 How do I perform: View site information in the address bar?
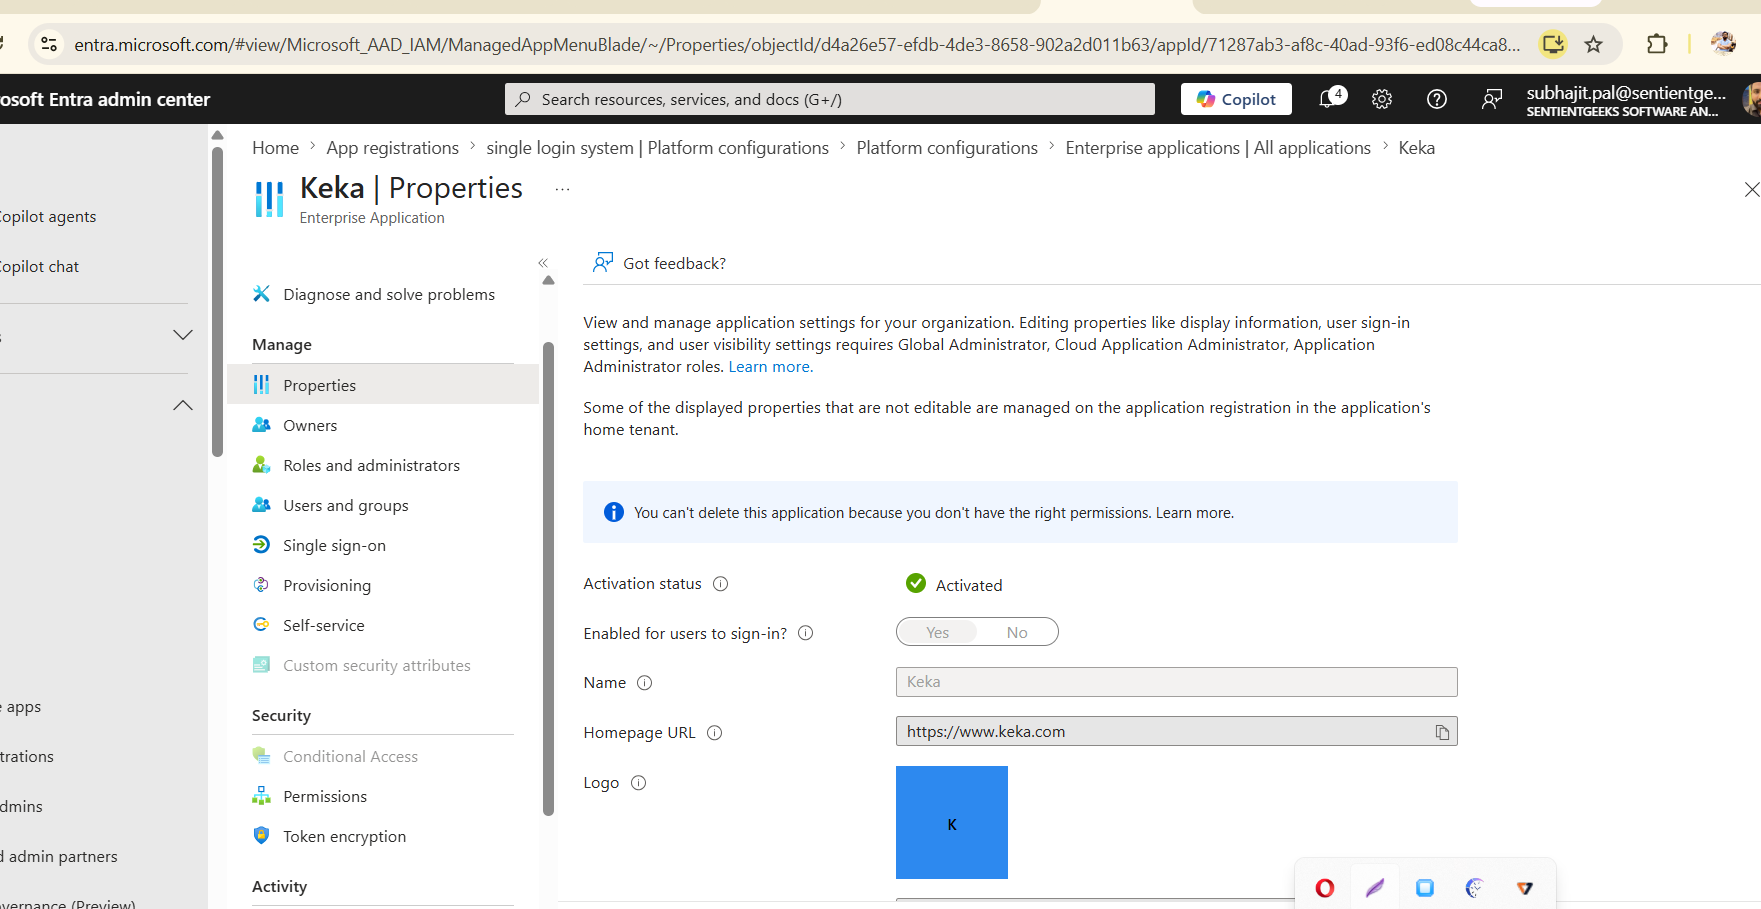coord(48,44)
